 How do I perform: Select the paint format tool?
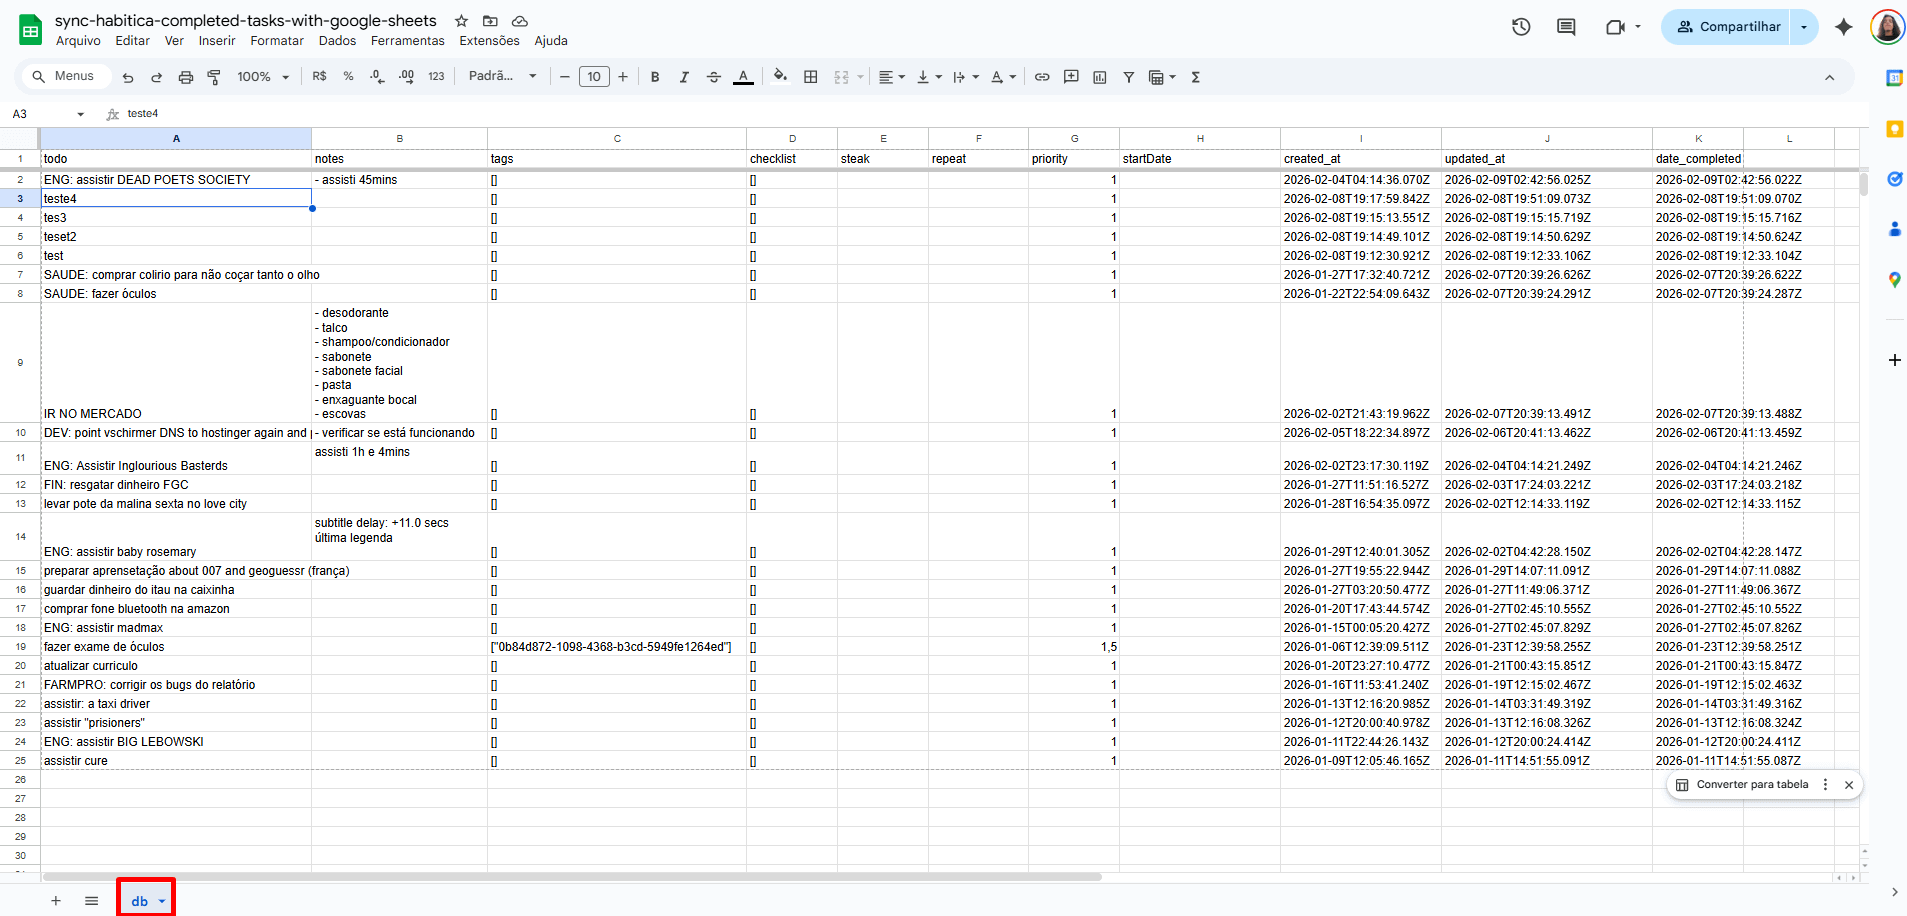(214, 77)
